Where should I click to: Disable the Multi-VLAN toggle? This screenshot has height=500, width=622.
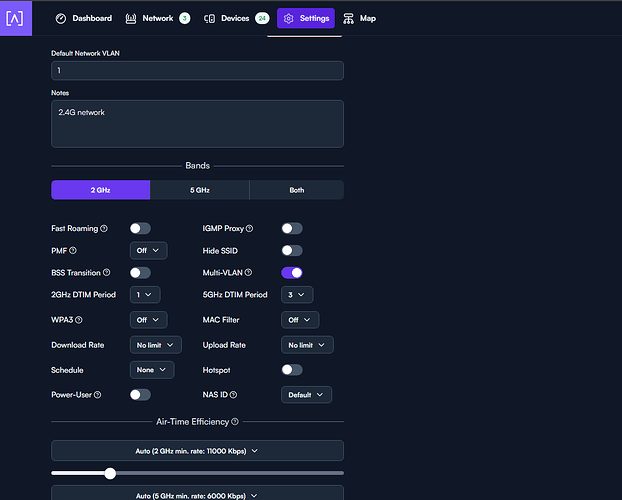pos(292,273)
